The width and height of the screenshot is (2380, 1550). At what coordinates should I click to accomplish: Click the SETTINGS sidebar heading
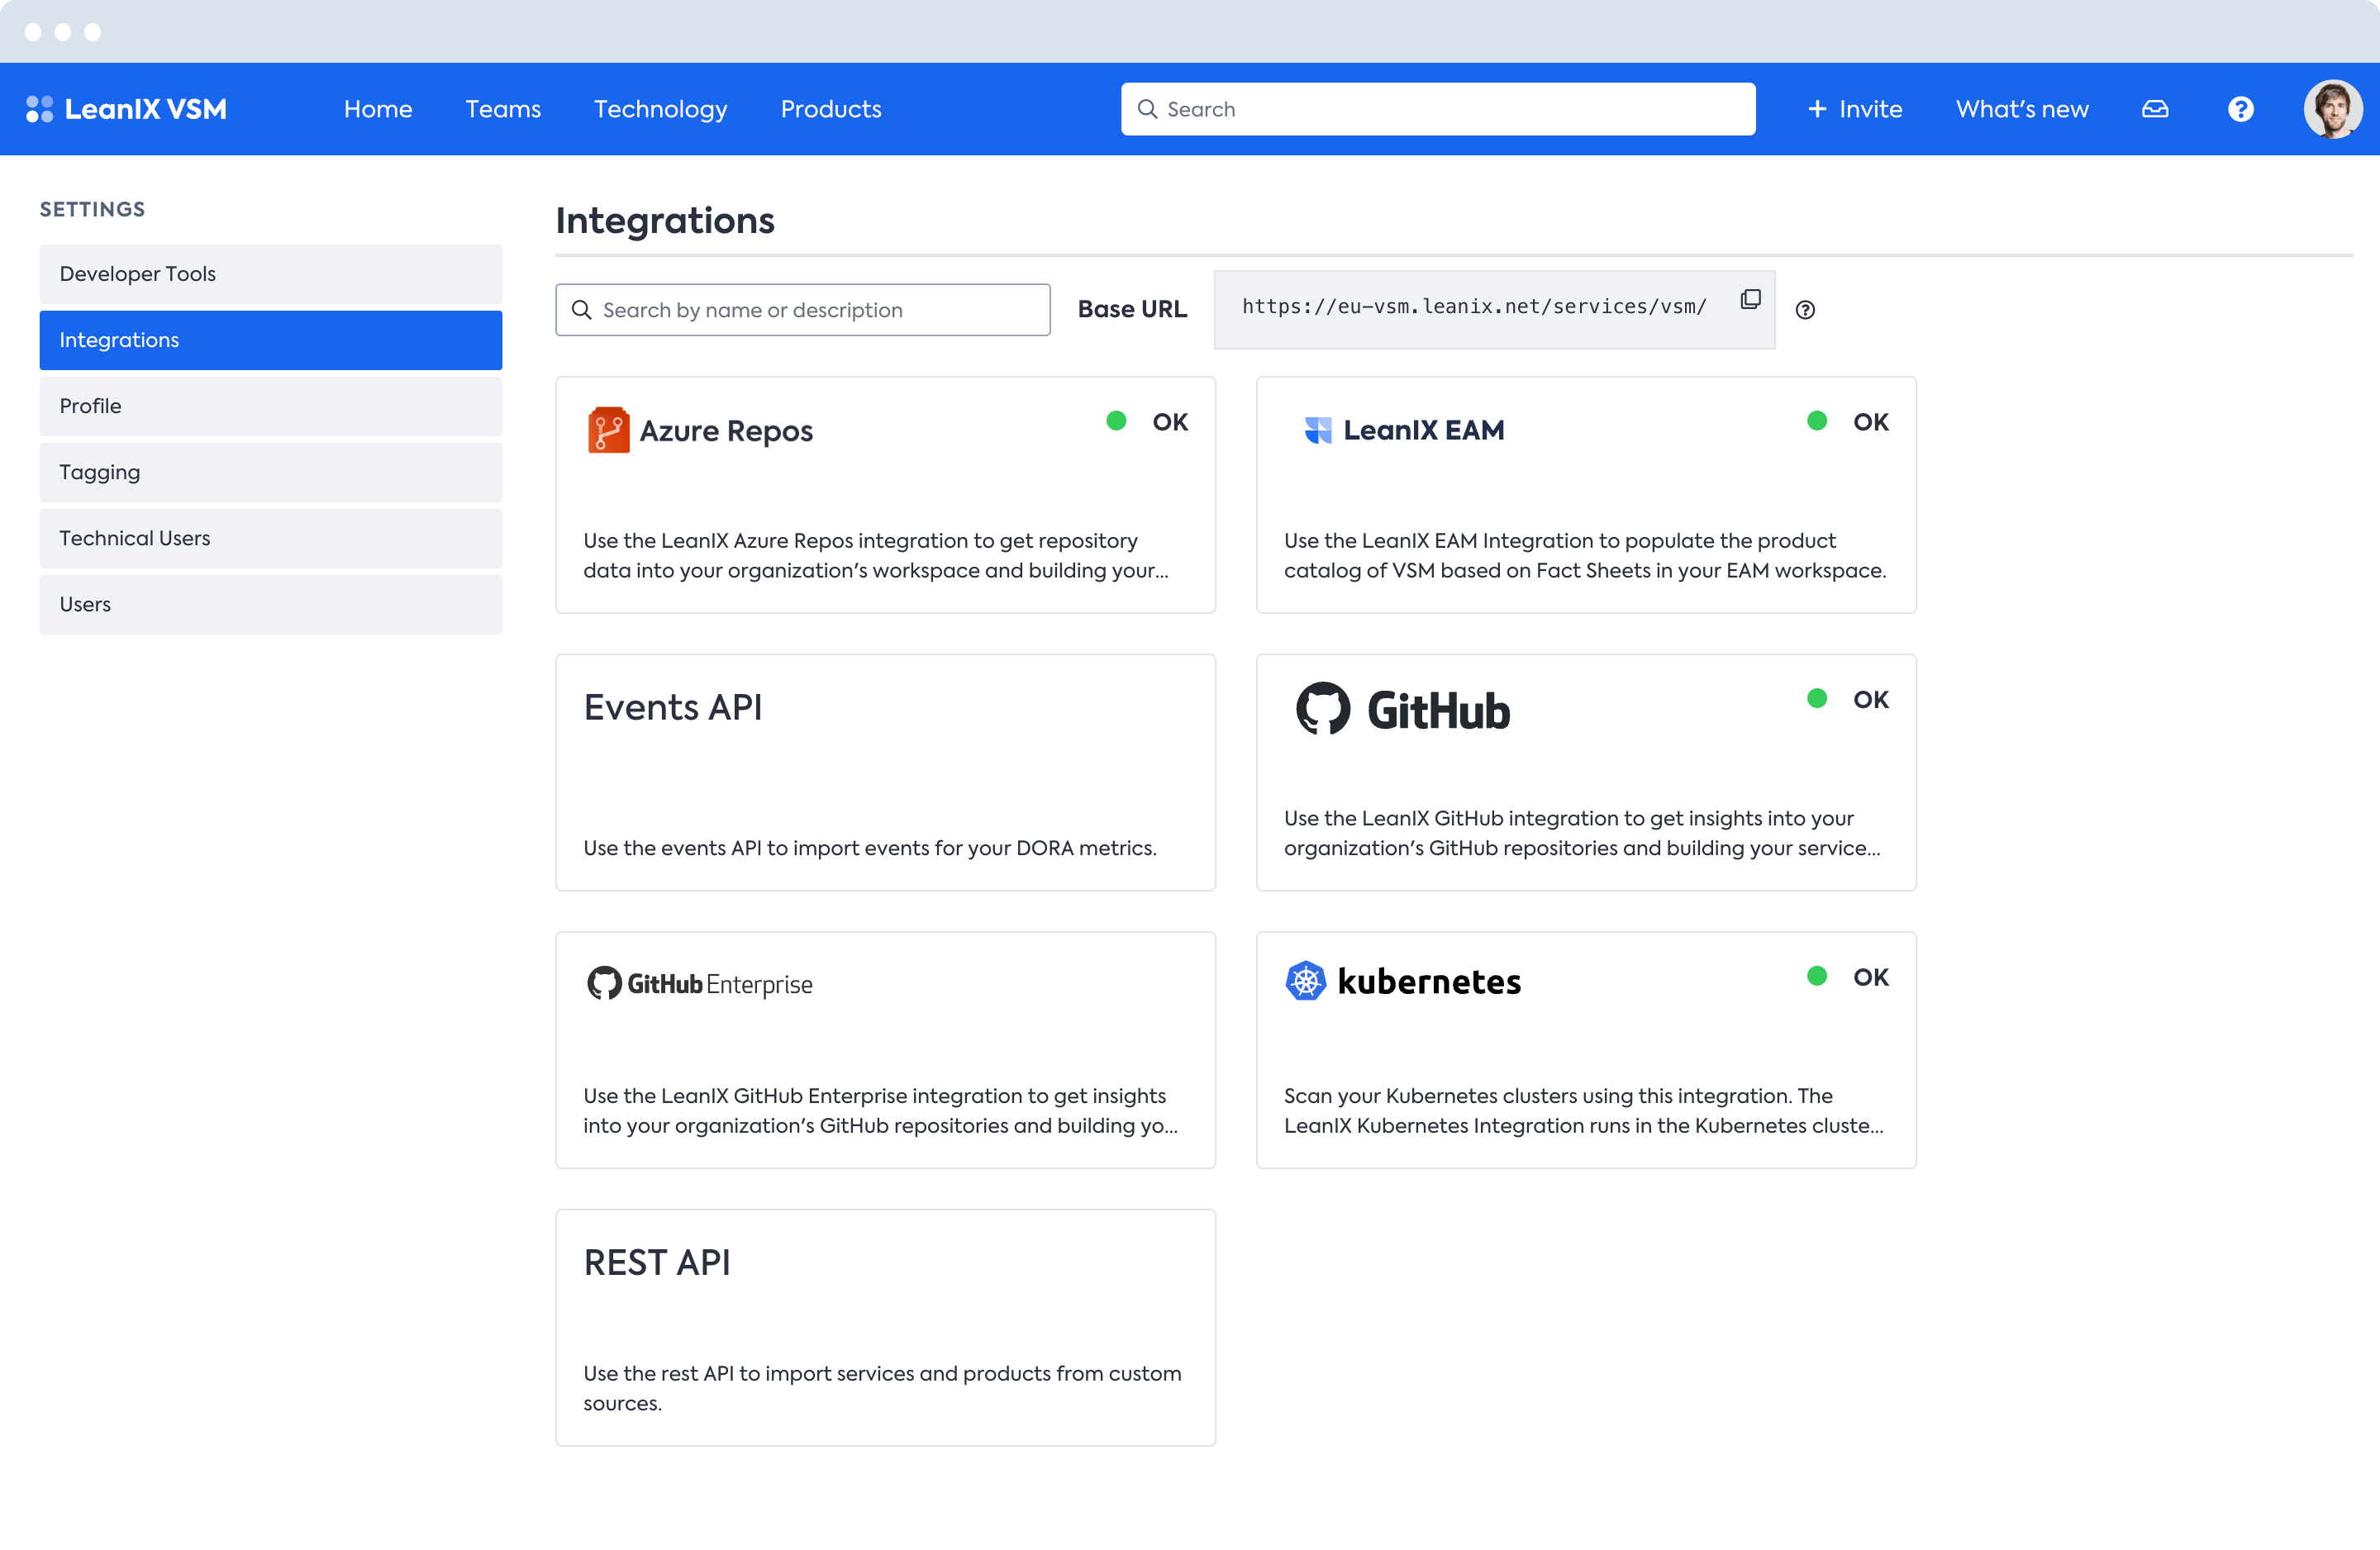coord(92,209)
